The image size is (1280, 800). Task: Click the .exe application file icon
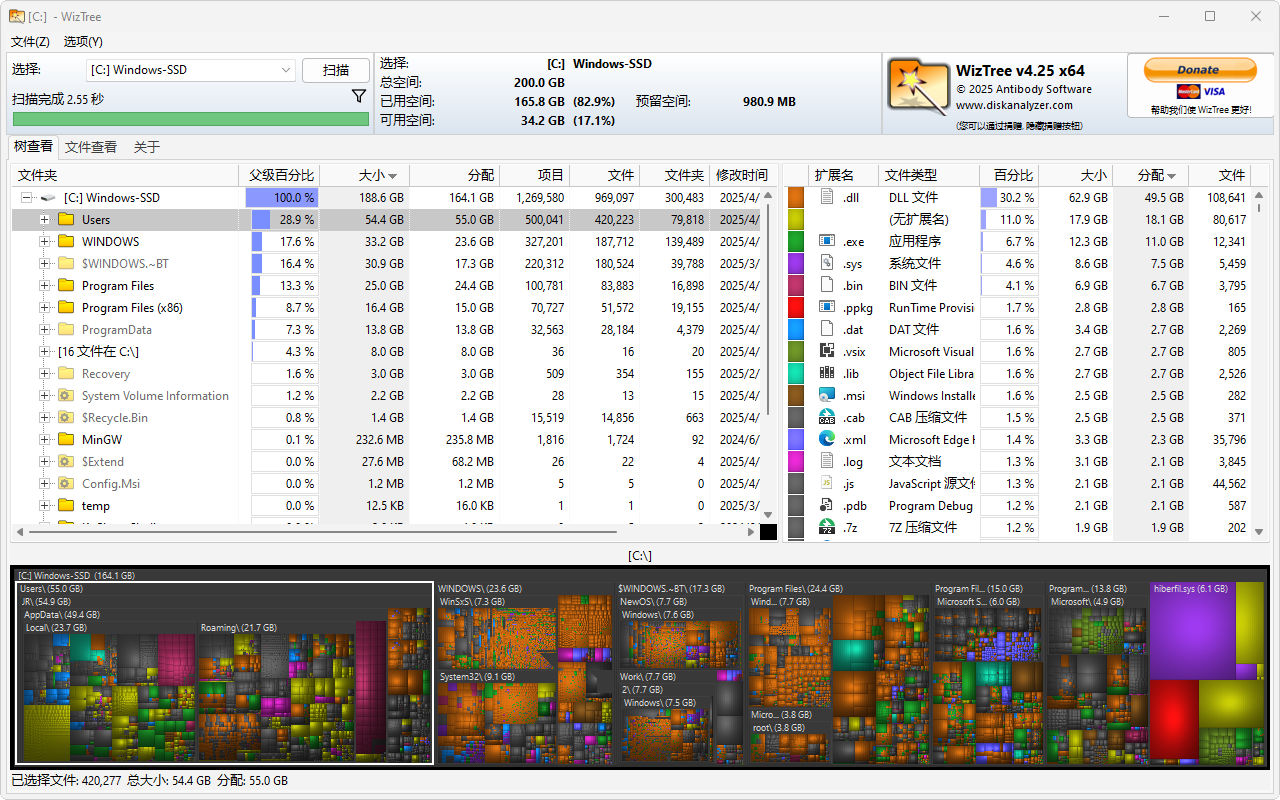coord(827,241)
